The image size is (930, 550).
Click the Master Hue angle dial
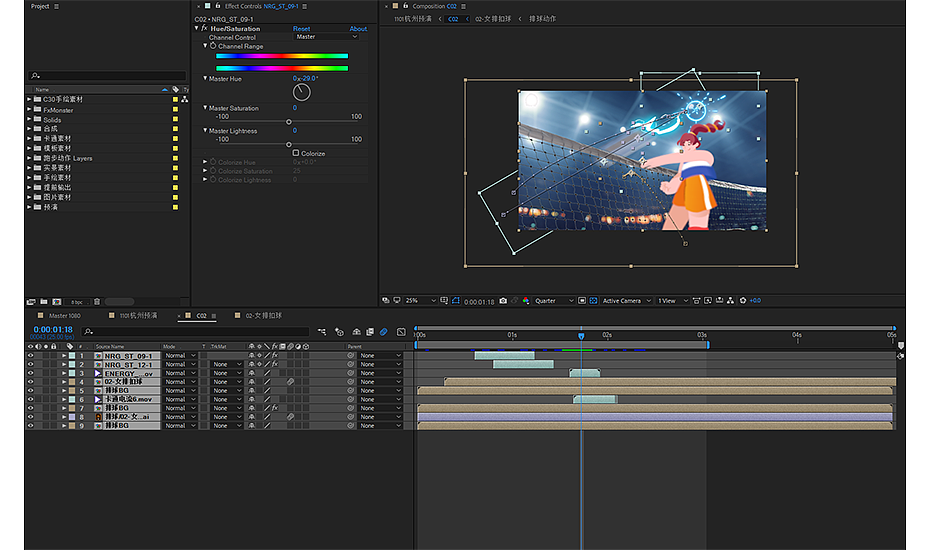(x=301, y=92)
